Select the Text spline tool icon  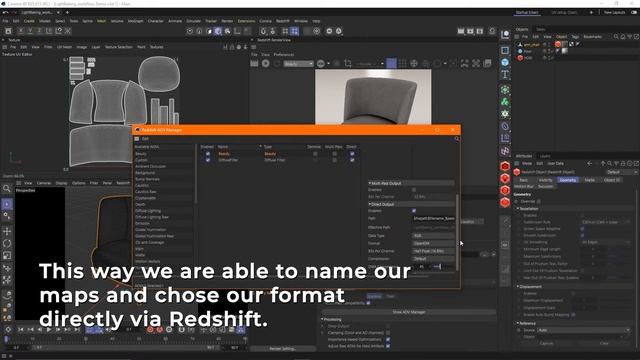505,74
